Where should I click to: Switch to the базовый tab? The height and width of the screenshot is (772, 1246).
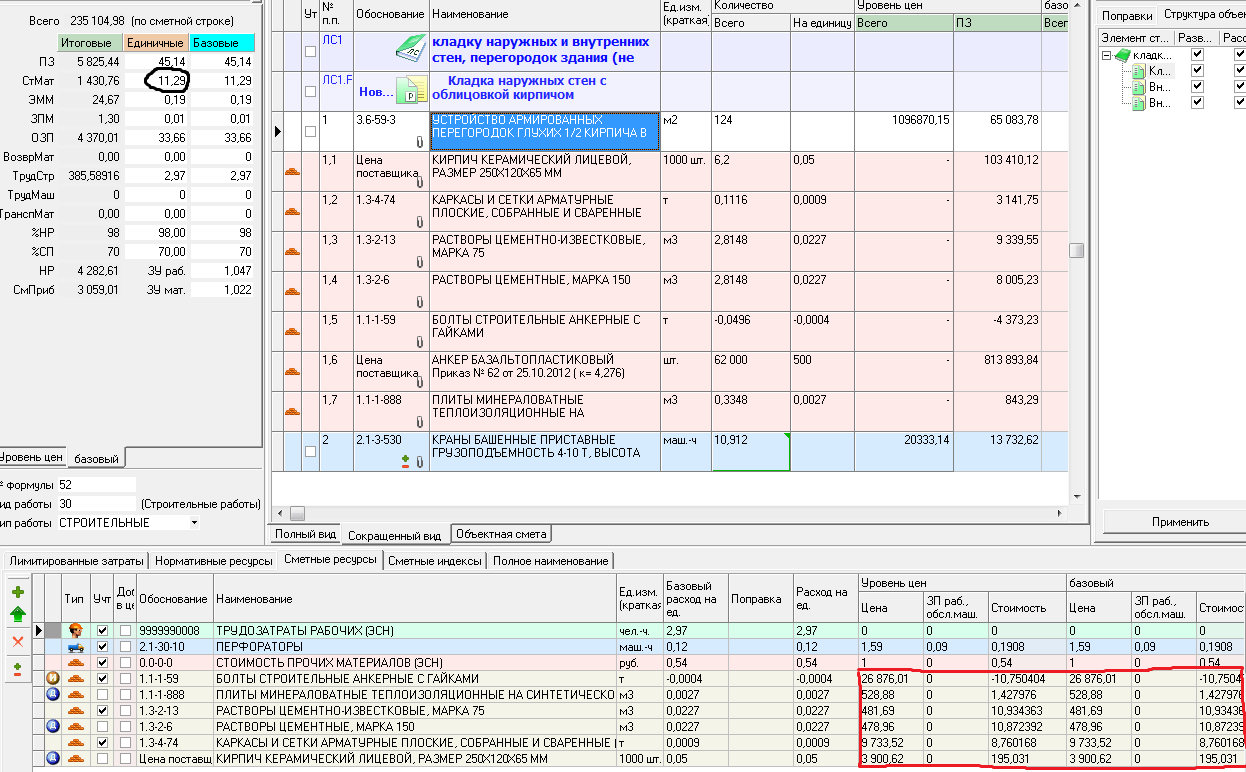tap(97, 459)
